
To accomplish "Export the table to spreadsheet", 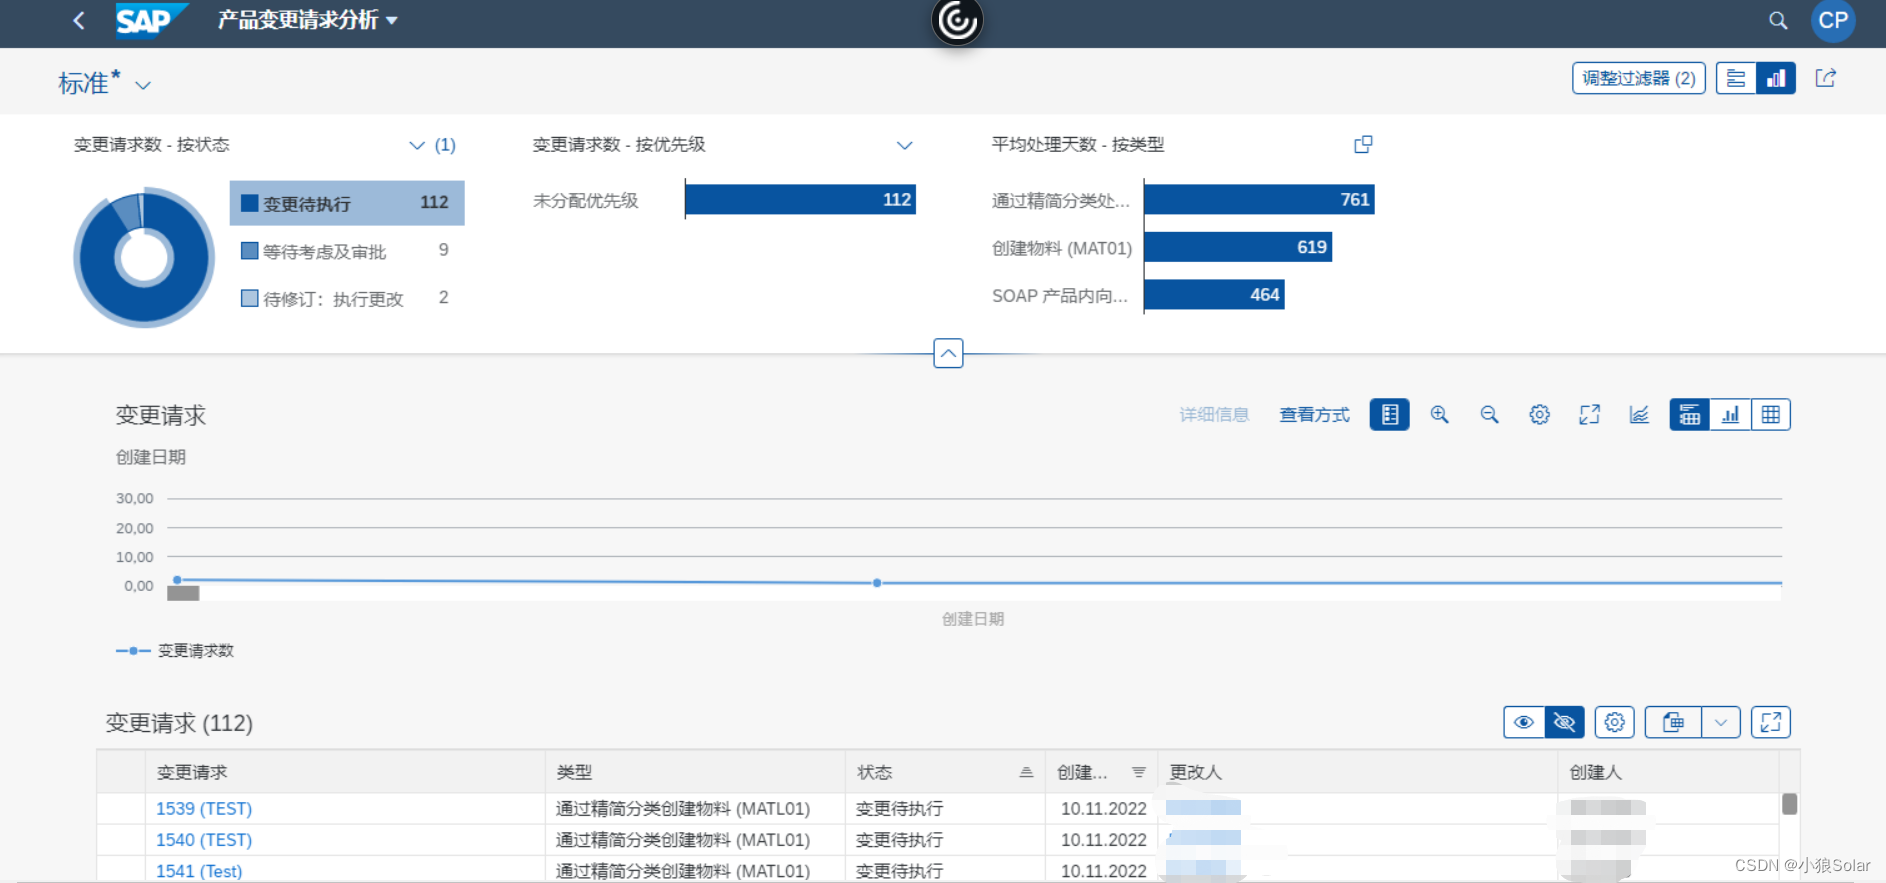I will 1673,722.
